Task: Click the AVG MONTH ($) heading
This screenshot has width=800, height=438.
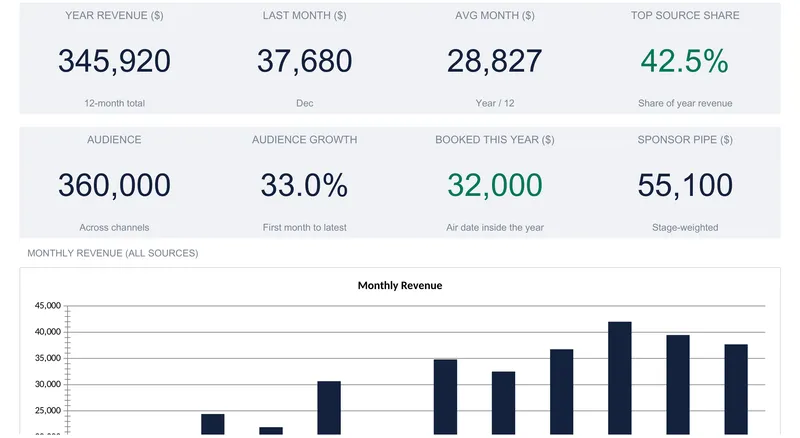Action: coord(494,15)
